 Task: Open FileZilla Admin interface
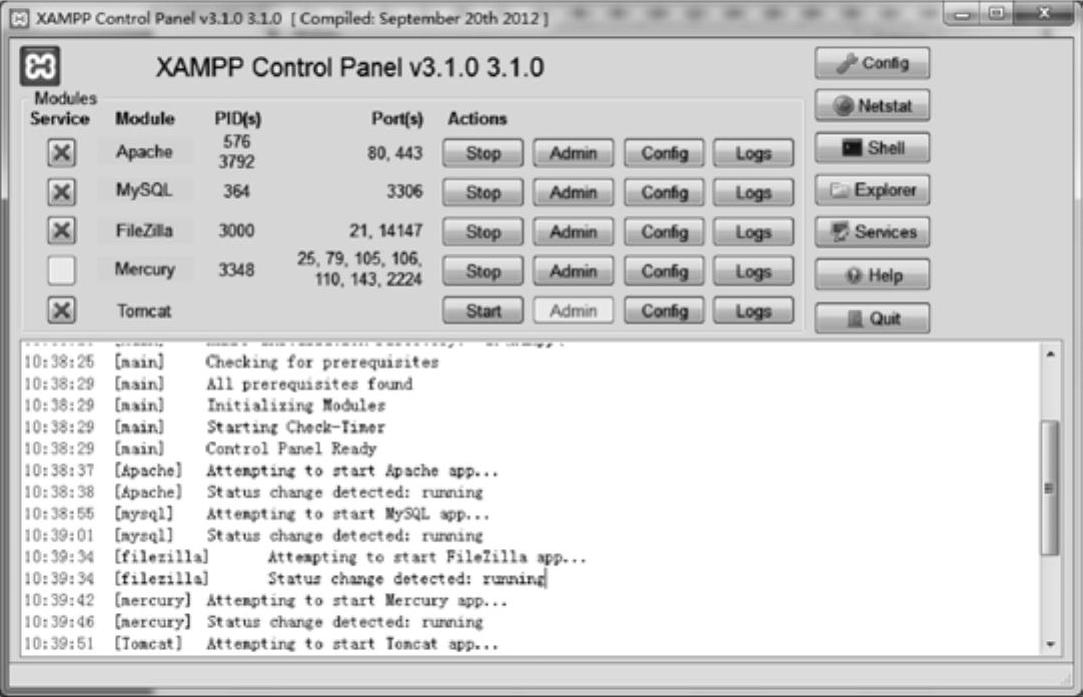(573, 232)
